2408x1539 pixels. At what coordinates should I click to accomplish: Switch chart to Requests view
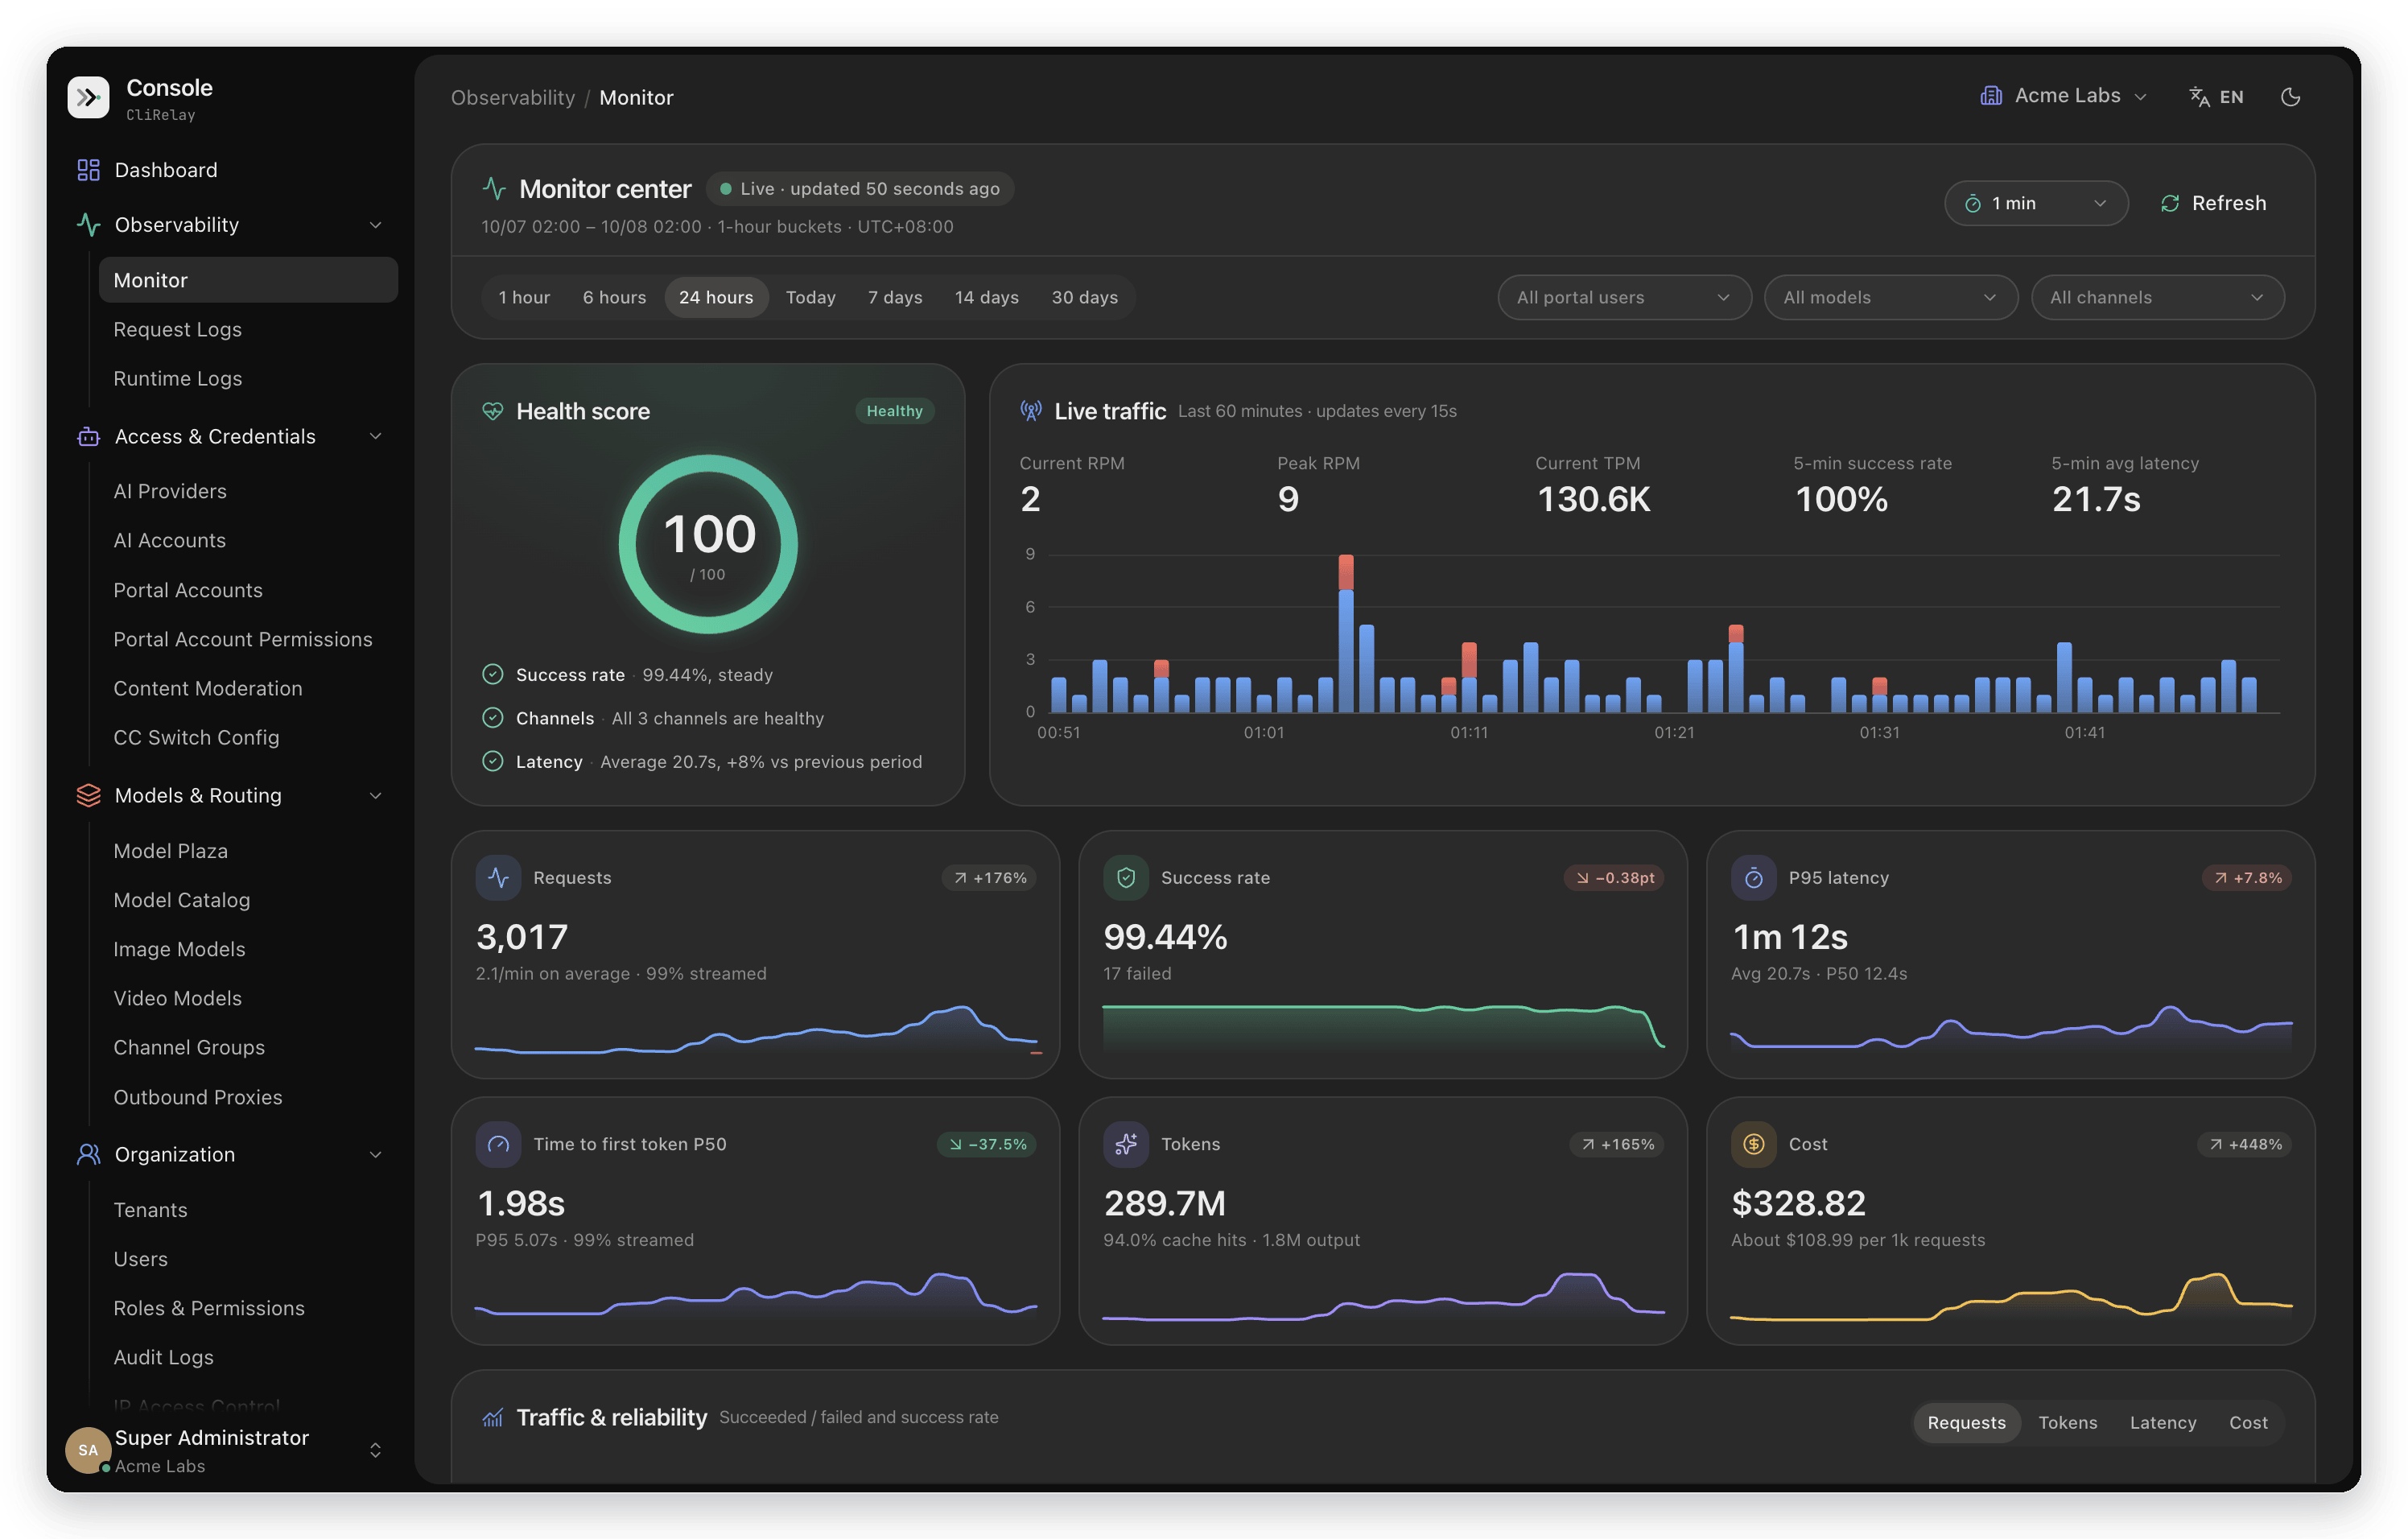pyautogui.click(x=1966, y=1423)
